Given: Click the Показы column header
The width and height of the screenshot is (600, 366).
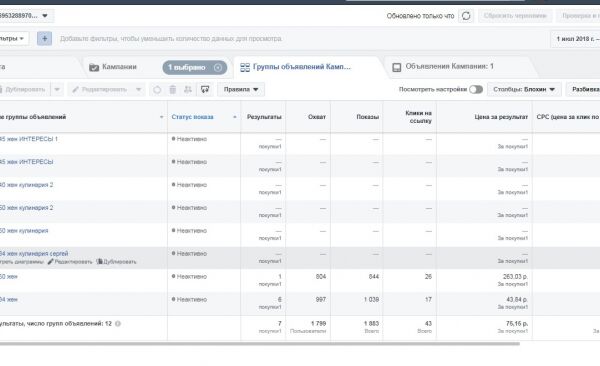Looking at the screenshot, I should click(x=367, y=117).
